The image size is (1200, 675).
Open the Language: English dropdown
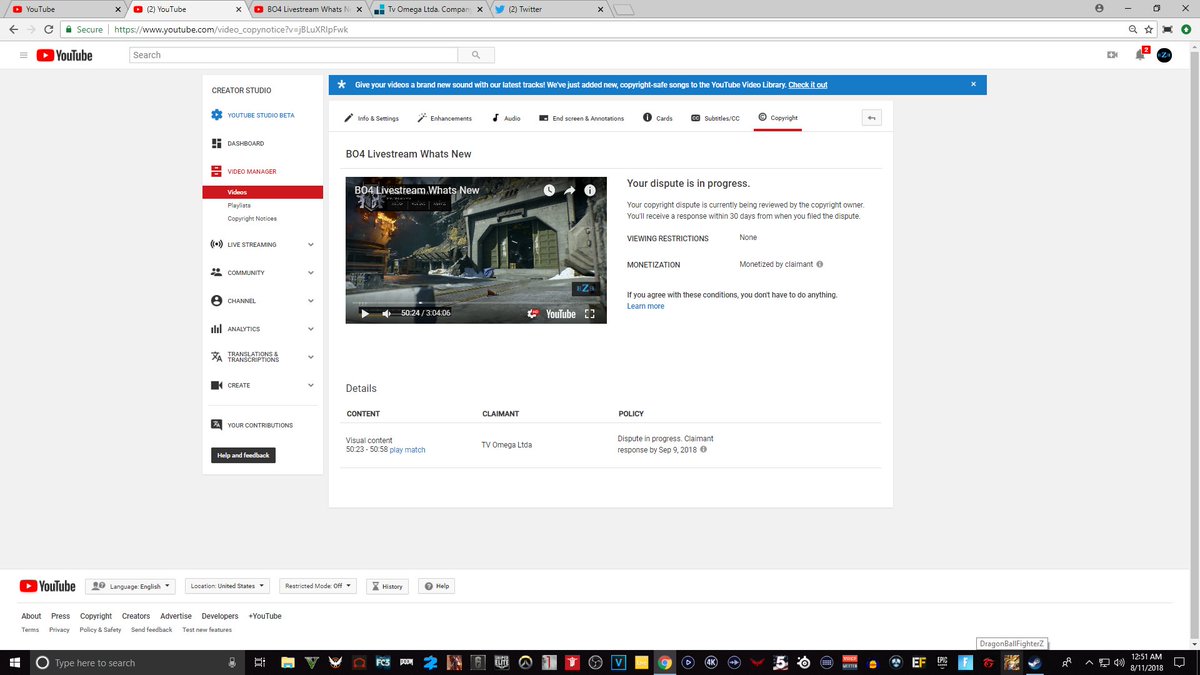tap(130, 586)
